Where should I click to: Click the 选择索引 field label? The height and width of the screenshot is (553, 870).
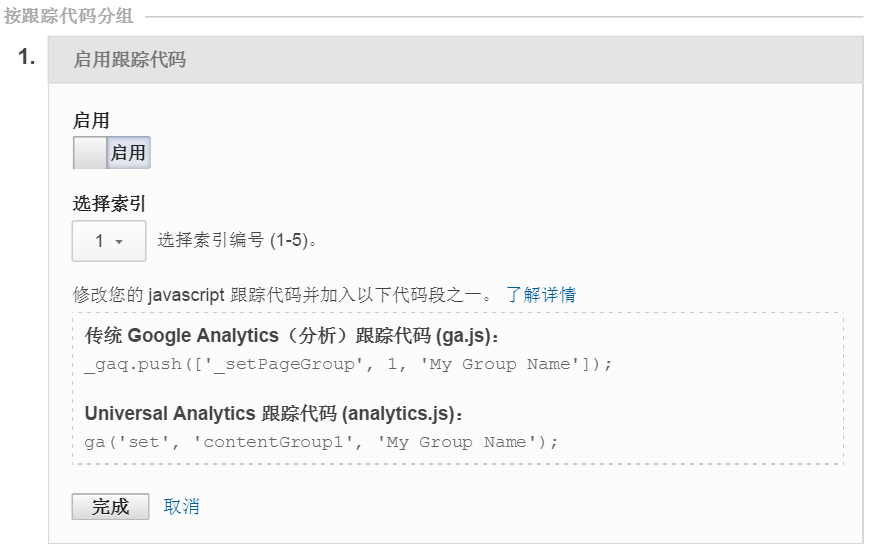[x=109, y=204]
